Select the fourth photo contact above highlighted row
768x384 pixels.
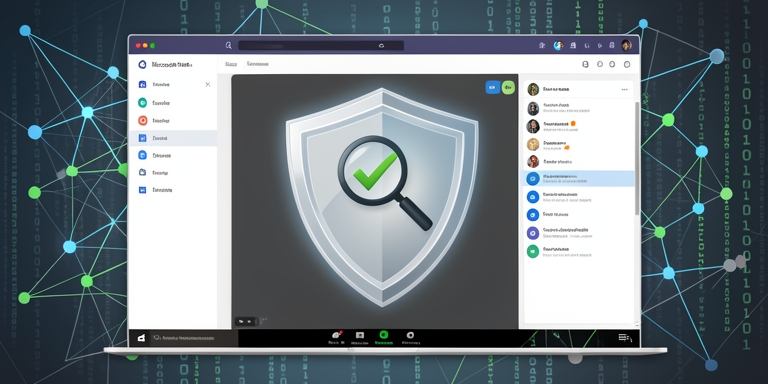point(579,161)
